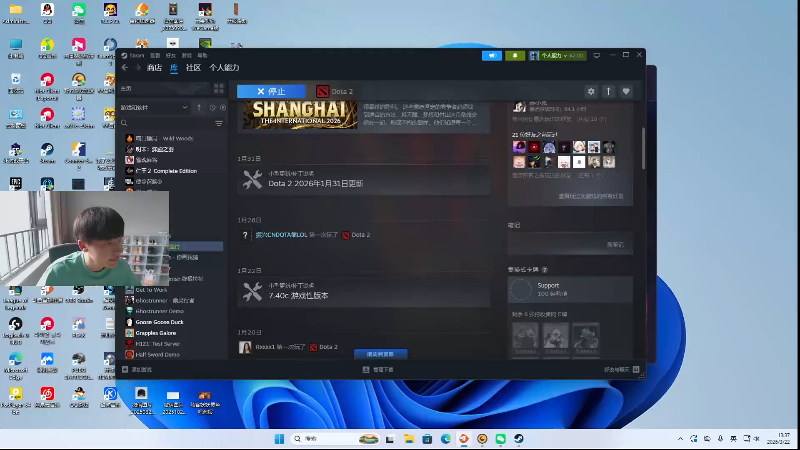This screenshot has width=800, height=450.
Task: Click the first friend avatar in the grid
Action: [x=519, y=147]
